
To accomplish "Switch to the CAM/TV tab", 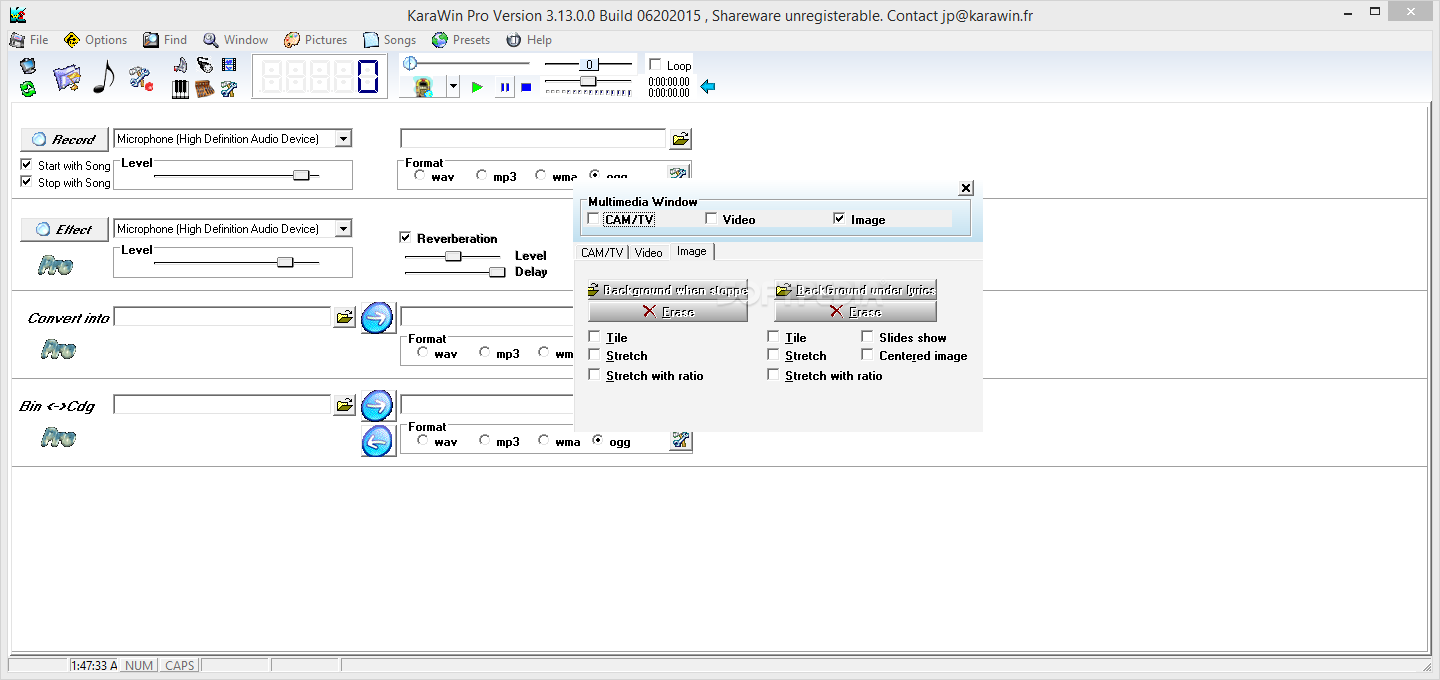I will coord(602,252).
